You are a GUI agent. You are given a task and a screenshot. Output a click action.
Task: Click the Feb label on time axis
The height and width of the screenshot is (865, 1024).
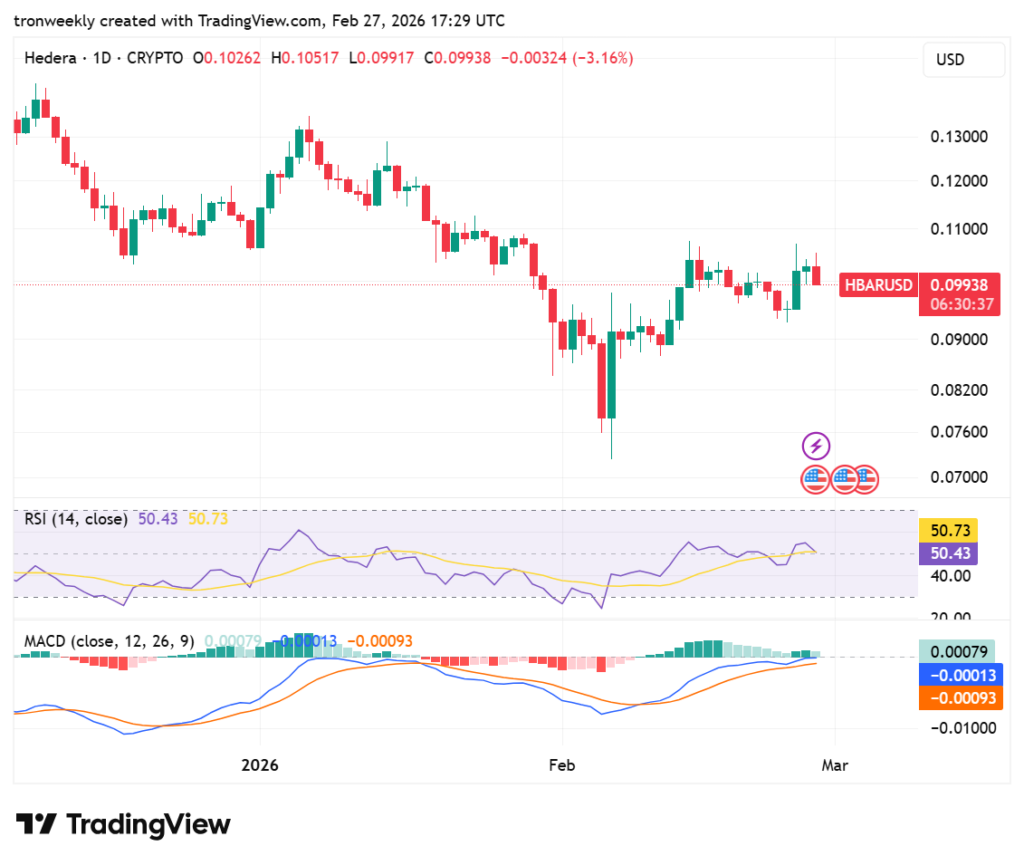click(x=562, y=765)
